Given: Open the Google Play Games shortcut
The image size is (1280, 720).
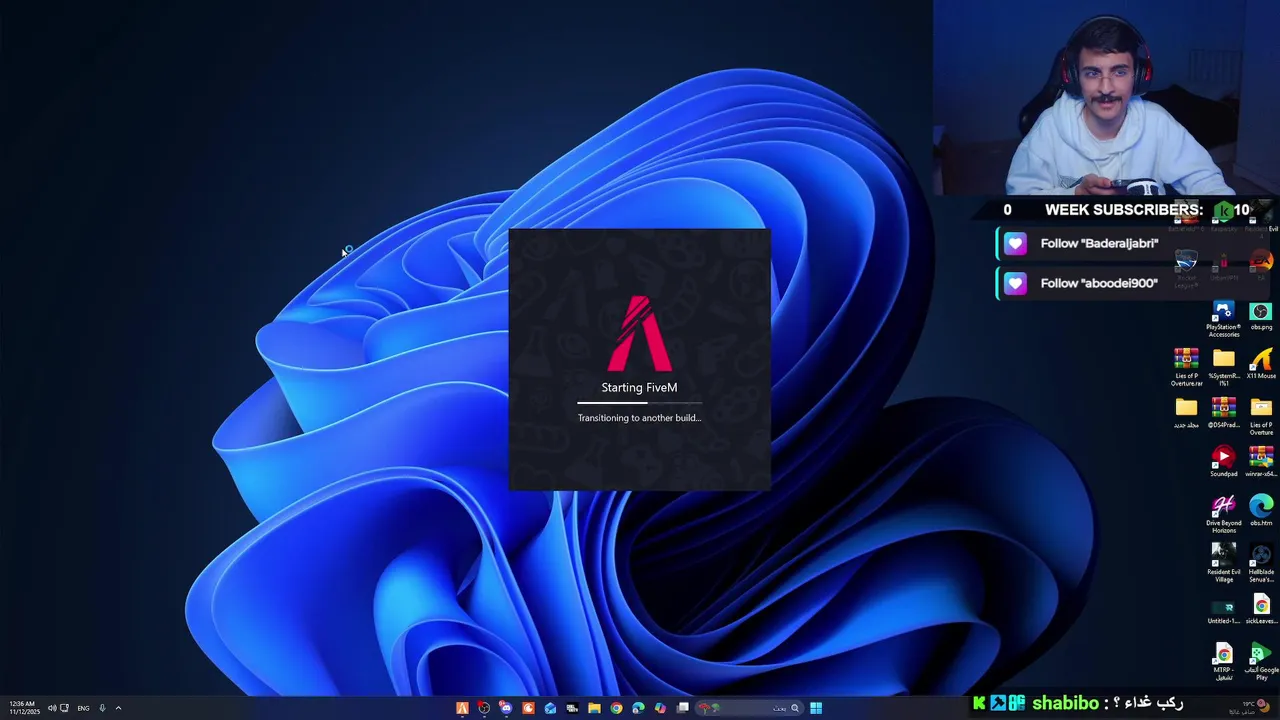Looking at the screenshot, I should click(1261, 663).
